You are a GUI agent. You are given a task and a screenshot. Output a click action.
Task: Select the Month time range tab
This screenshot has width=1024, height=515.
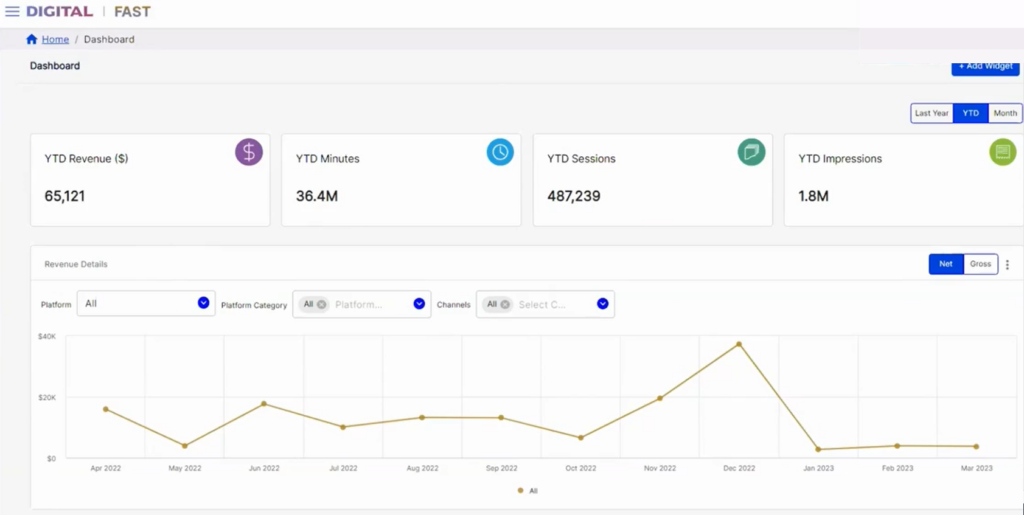coord(1005,113)
